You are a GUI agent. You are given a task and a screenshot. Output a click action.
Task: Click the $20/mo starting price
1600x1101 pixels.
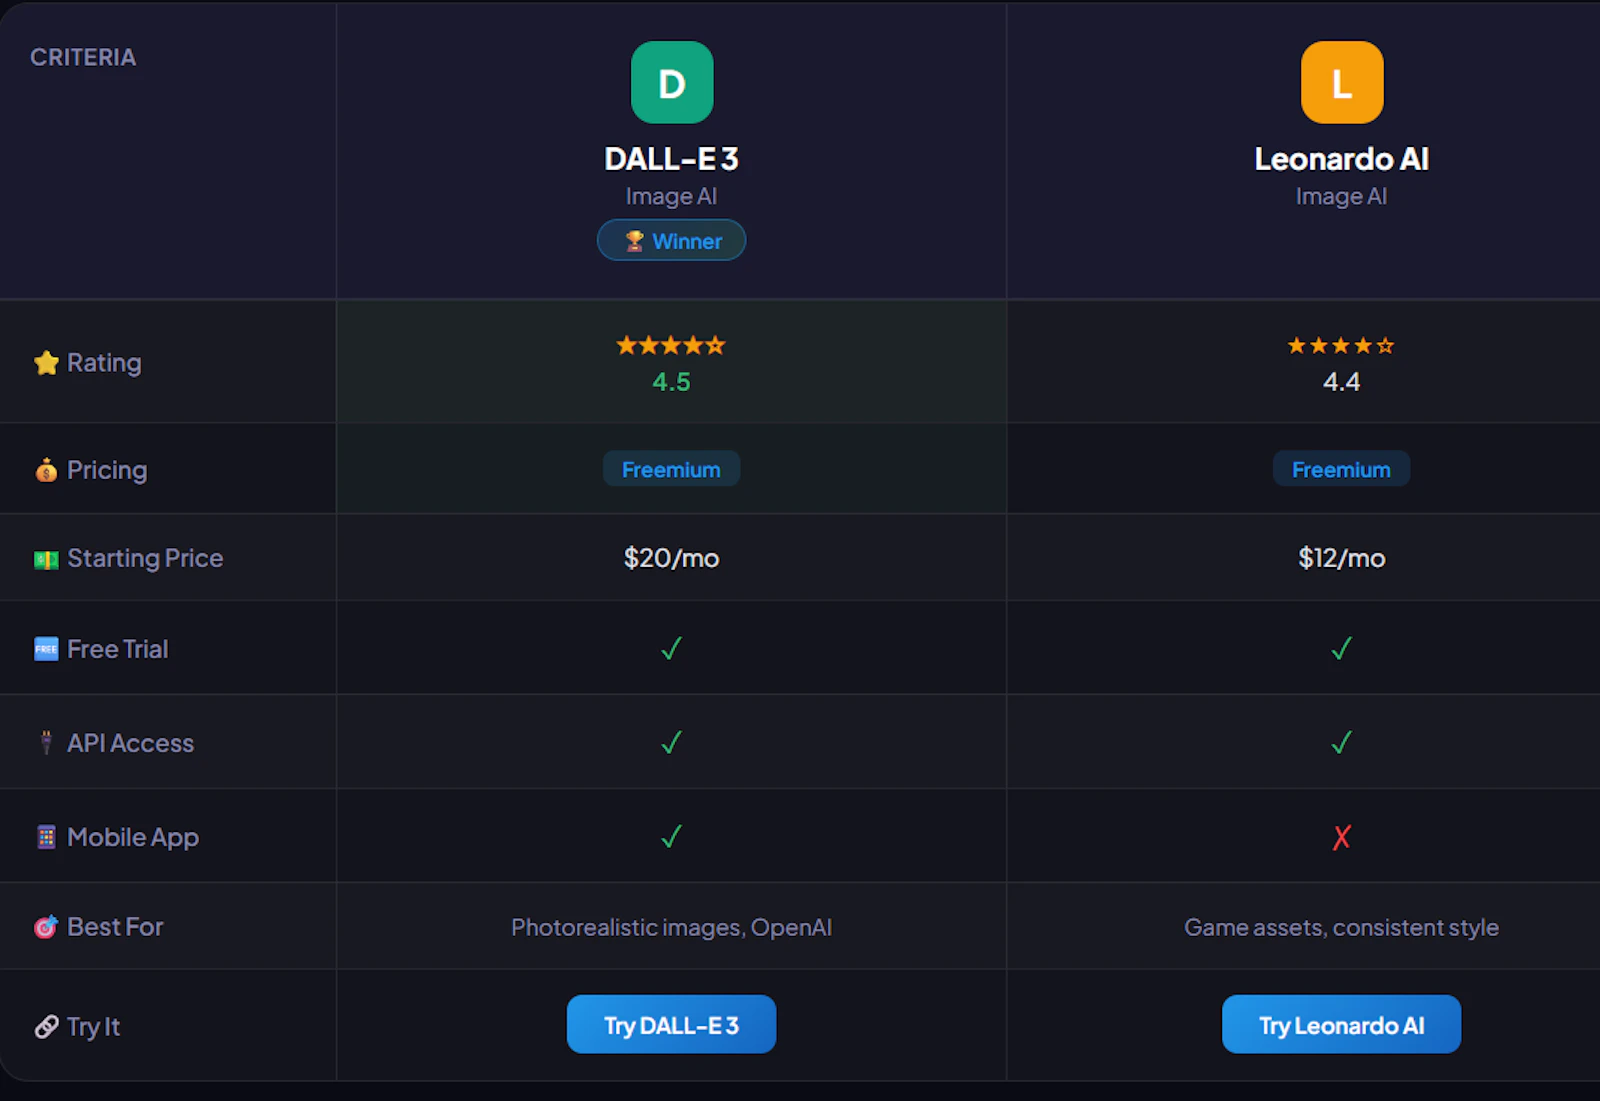671,558
